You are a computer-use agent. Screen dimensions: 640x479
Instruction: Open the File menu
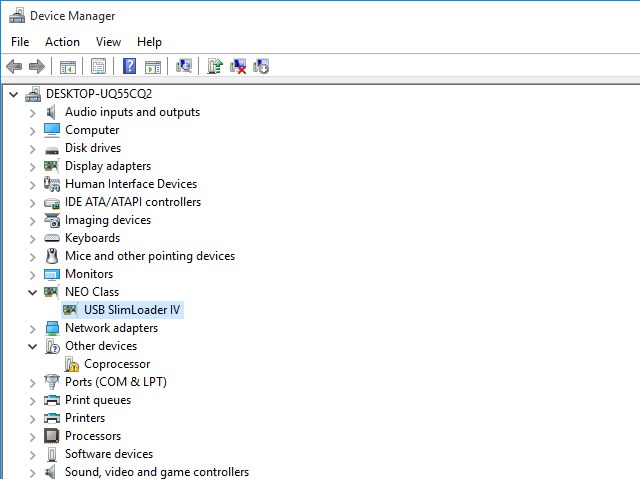(x=20, y=42)
